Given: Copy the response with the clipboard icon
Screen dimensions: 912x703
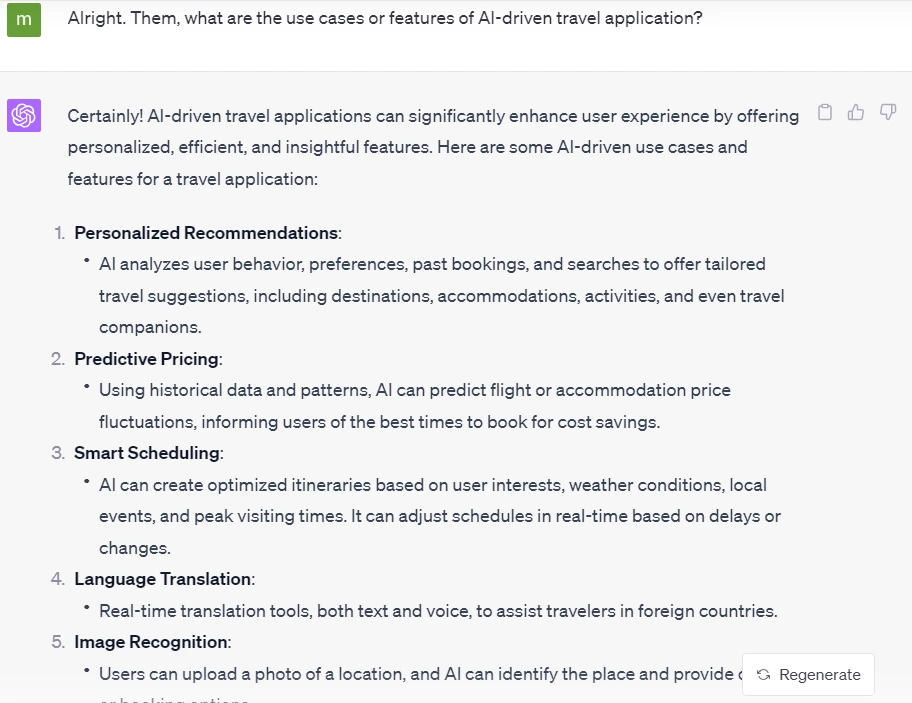Looking at the screenshot, I should [825, 112].
